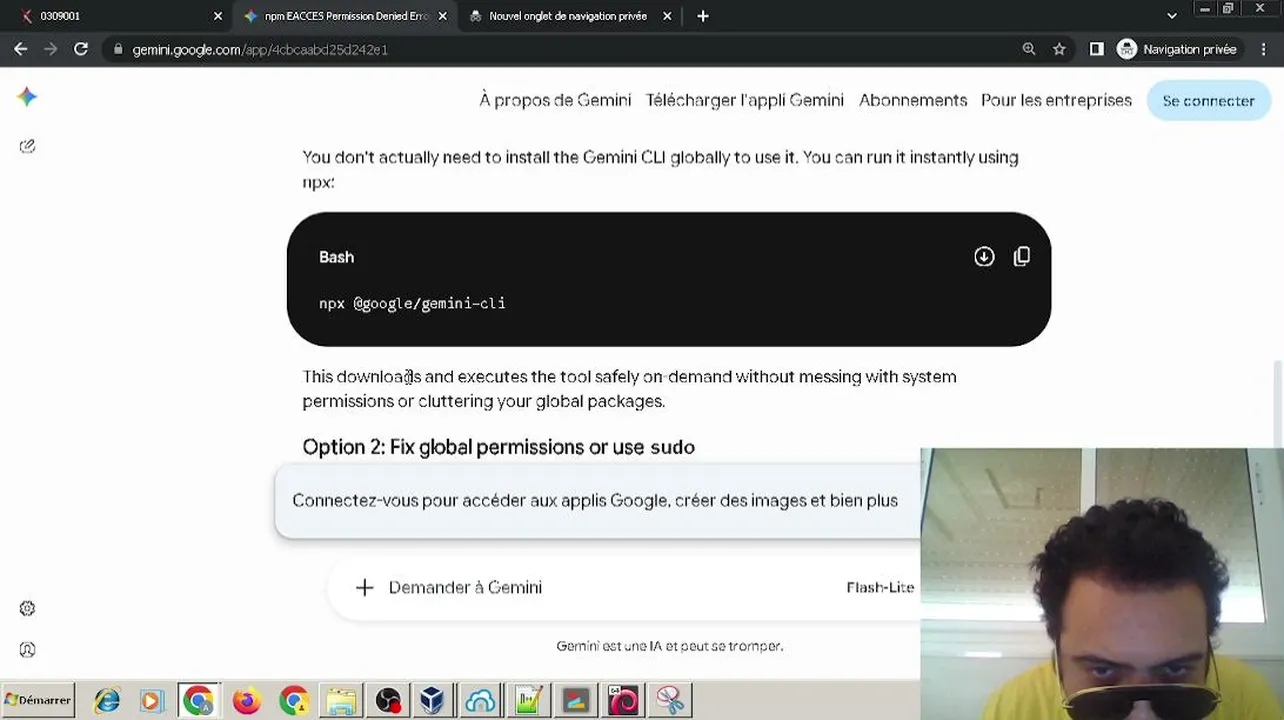Viewport: 1284px width, 720px height.
Task: Open the dark app with red arrow in the taskbar
Action: click(576, 700)
